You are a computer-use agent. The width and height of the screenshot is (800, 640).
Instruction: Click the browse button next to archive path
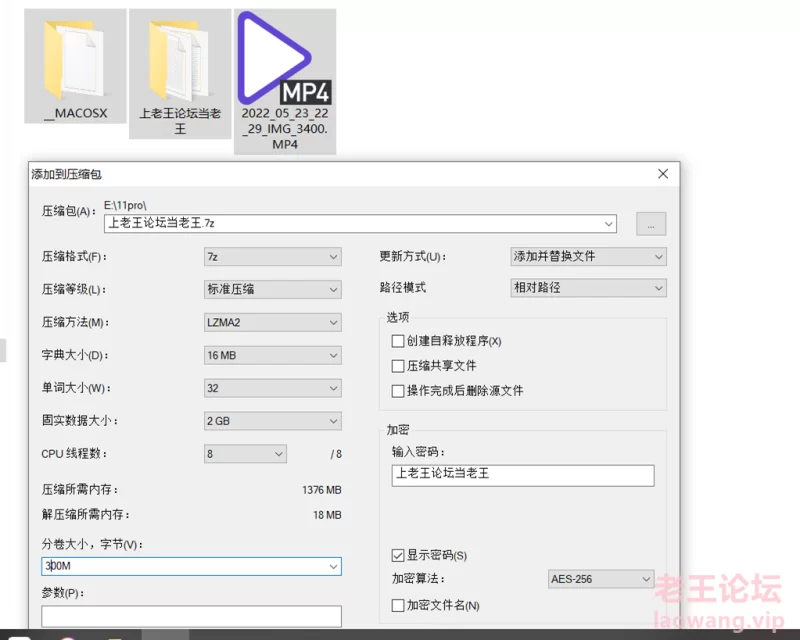(x=651, y=224)
